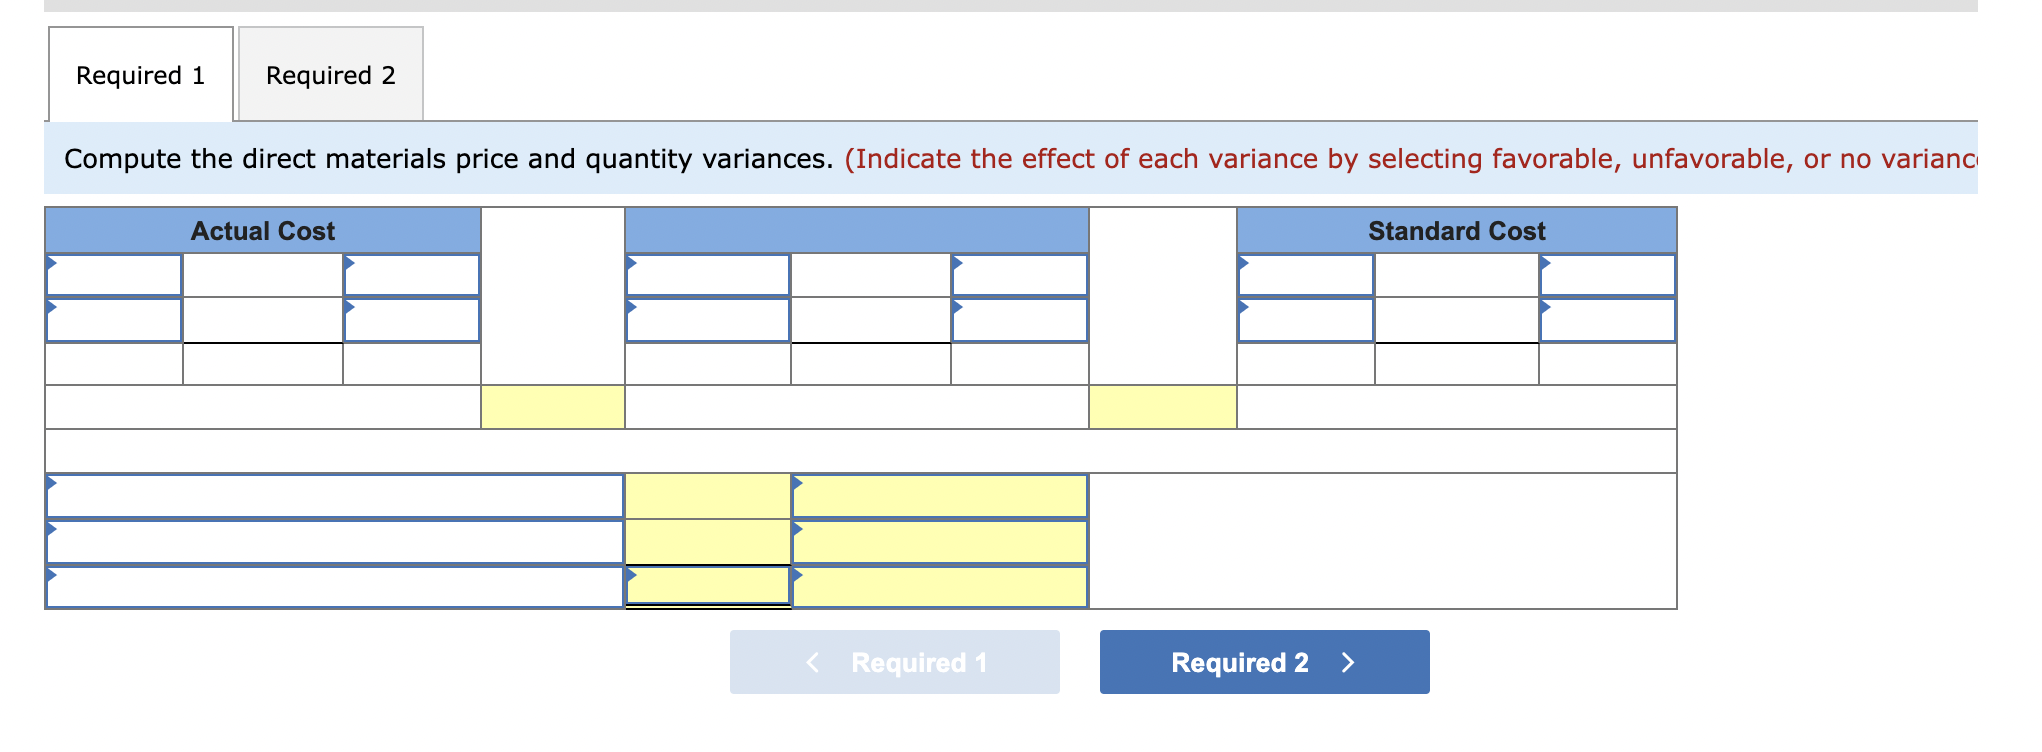
Task: Open the first dropdown in the middle section
Action: click(708, 271)
